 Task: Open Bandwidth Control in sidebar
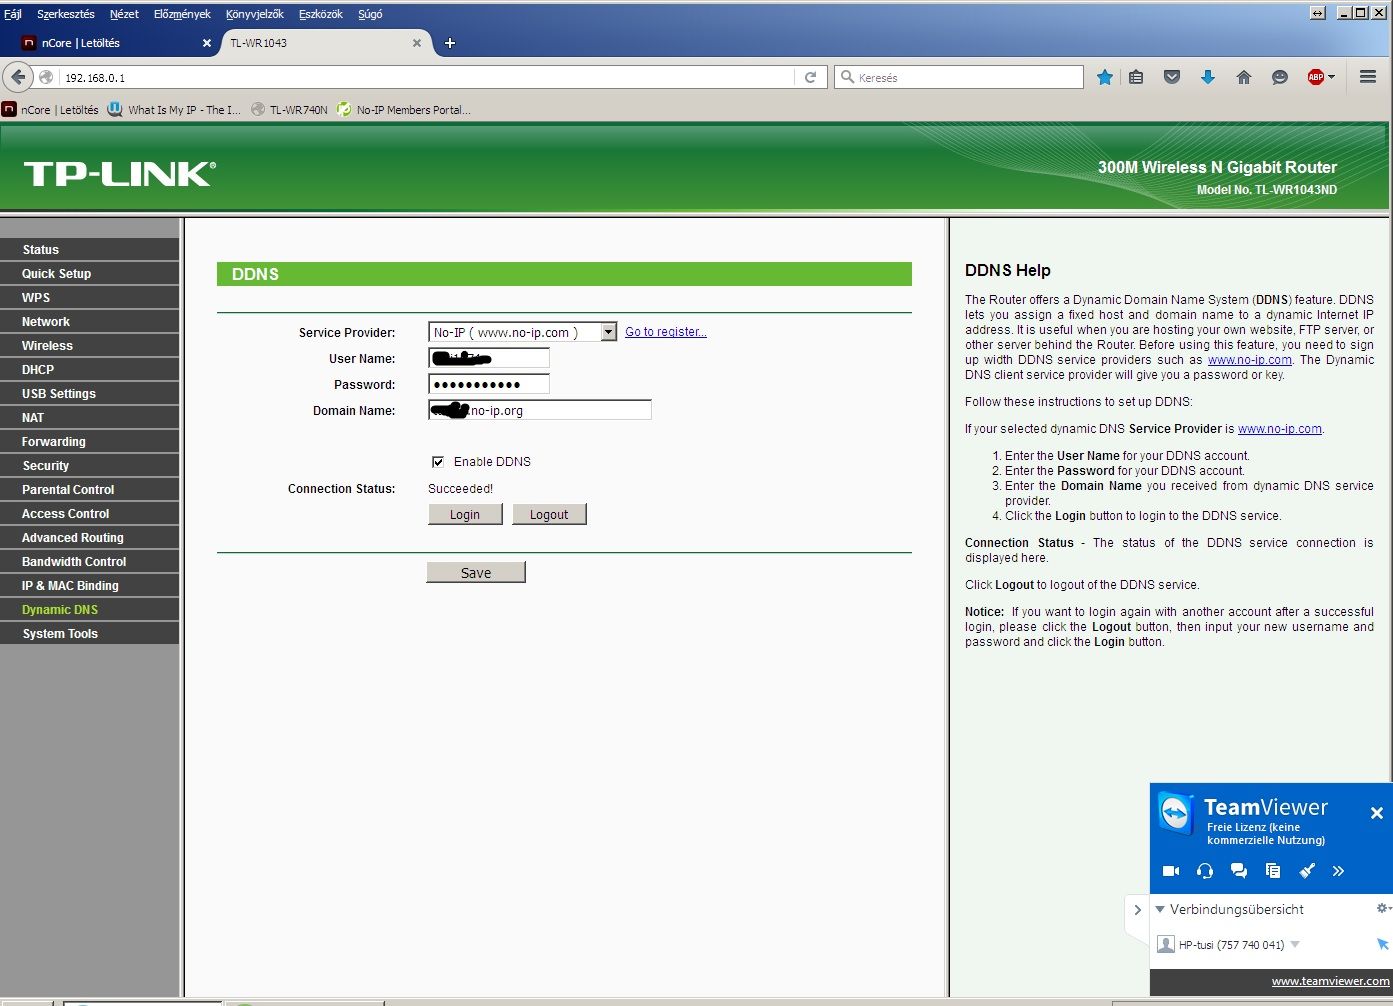pos(90,561)
